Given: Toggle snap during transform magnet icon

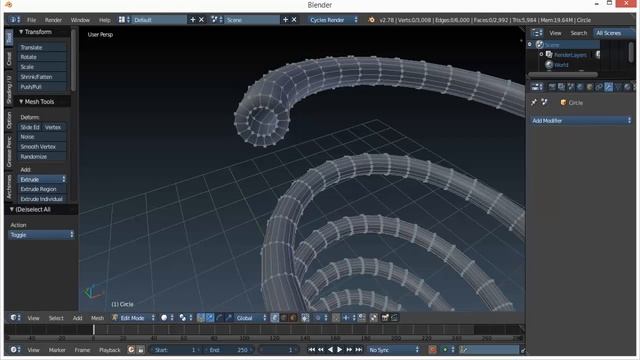Looking at the screenshot, I should 336,318.
